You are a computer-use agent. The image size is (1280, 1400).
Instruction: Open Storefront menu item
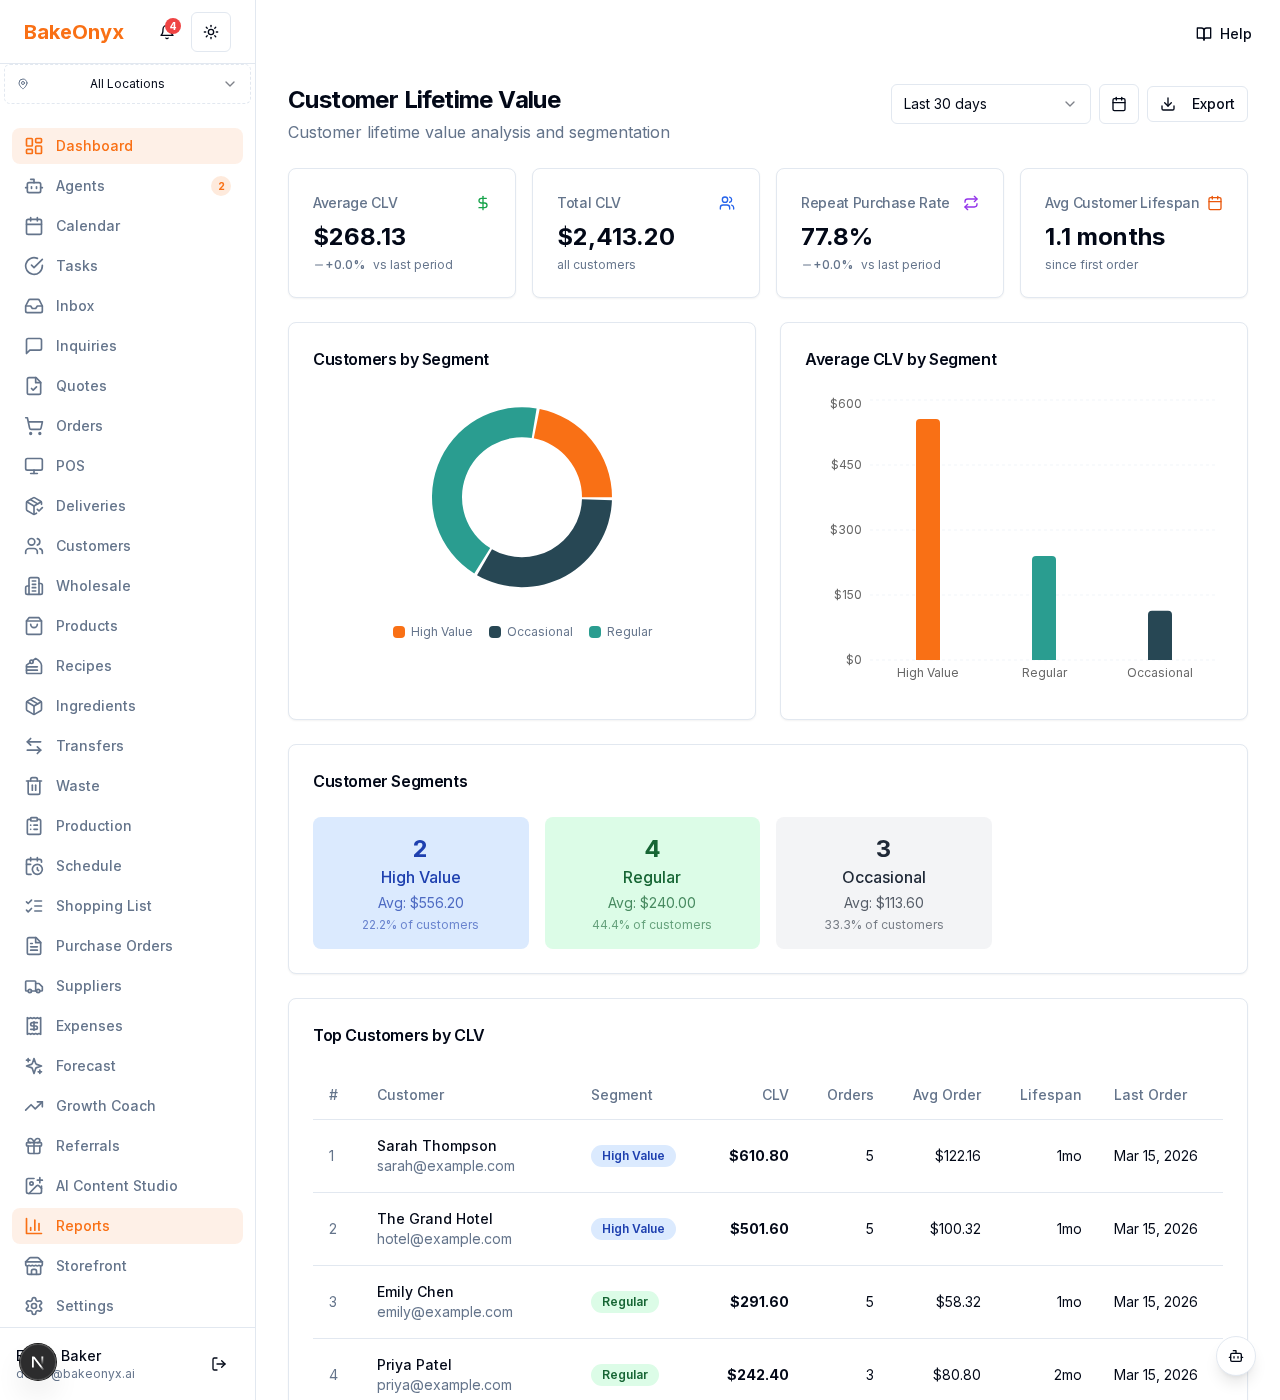coord(127,1266)
